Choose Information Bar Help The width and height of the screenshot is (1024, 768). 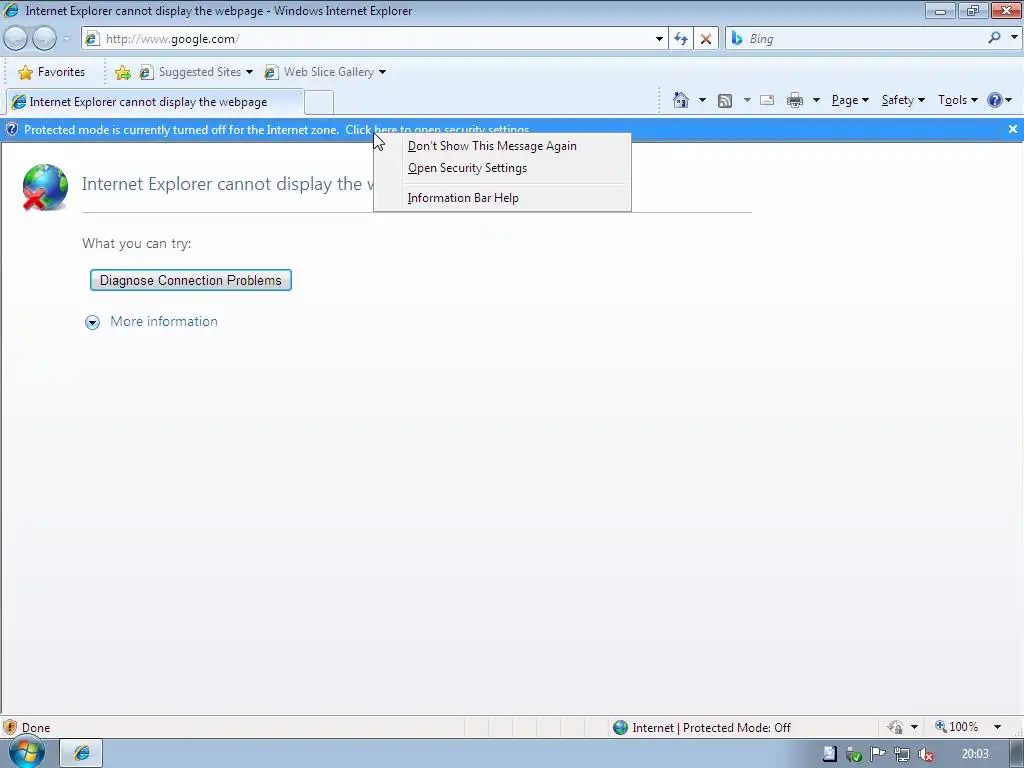coord(502,198)
